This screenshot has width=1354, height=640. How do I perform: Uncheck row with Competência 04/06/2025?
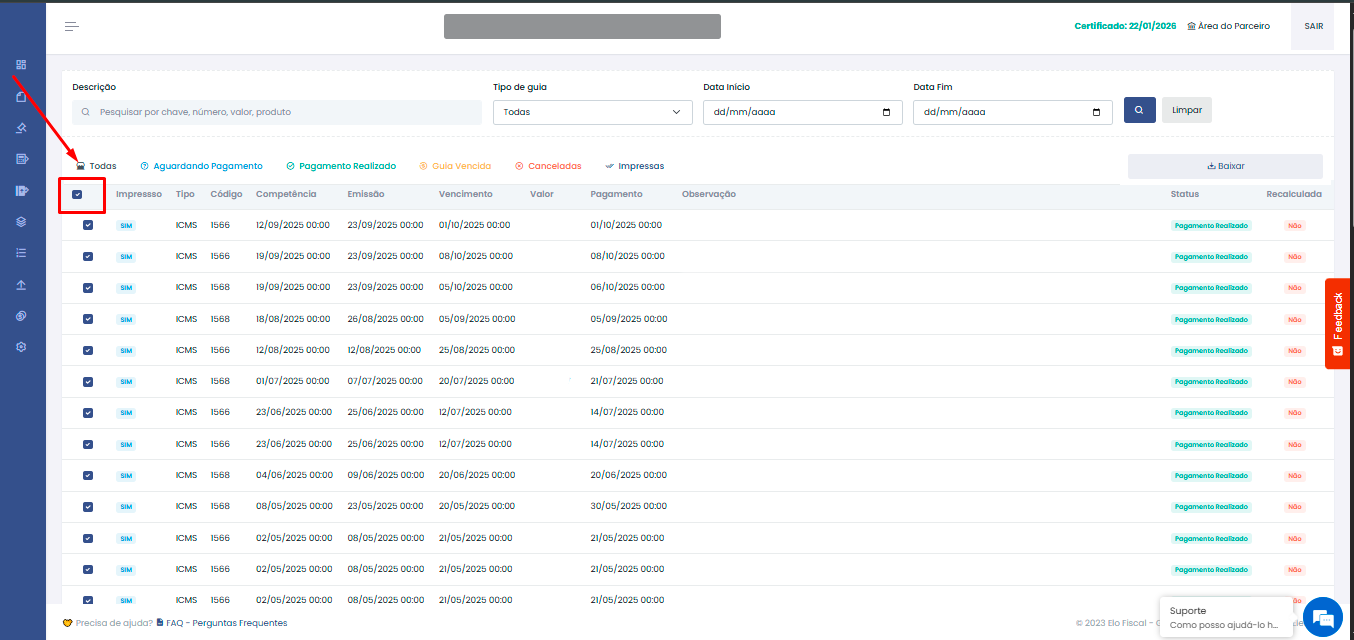click(x=88, y=475)
